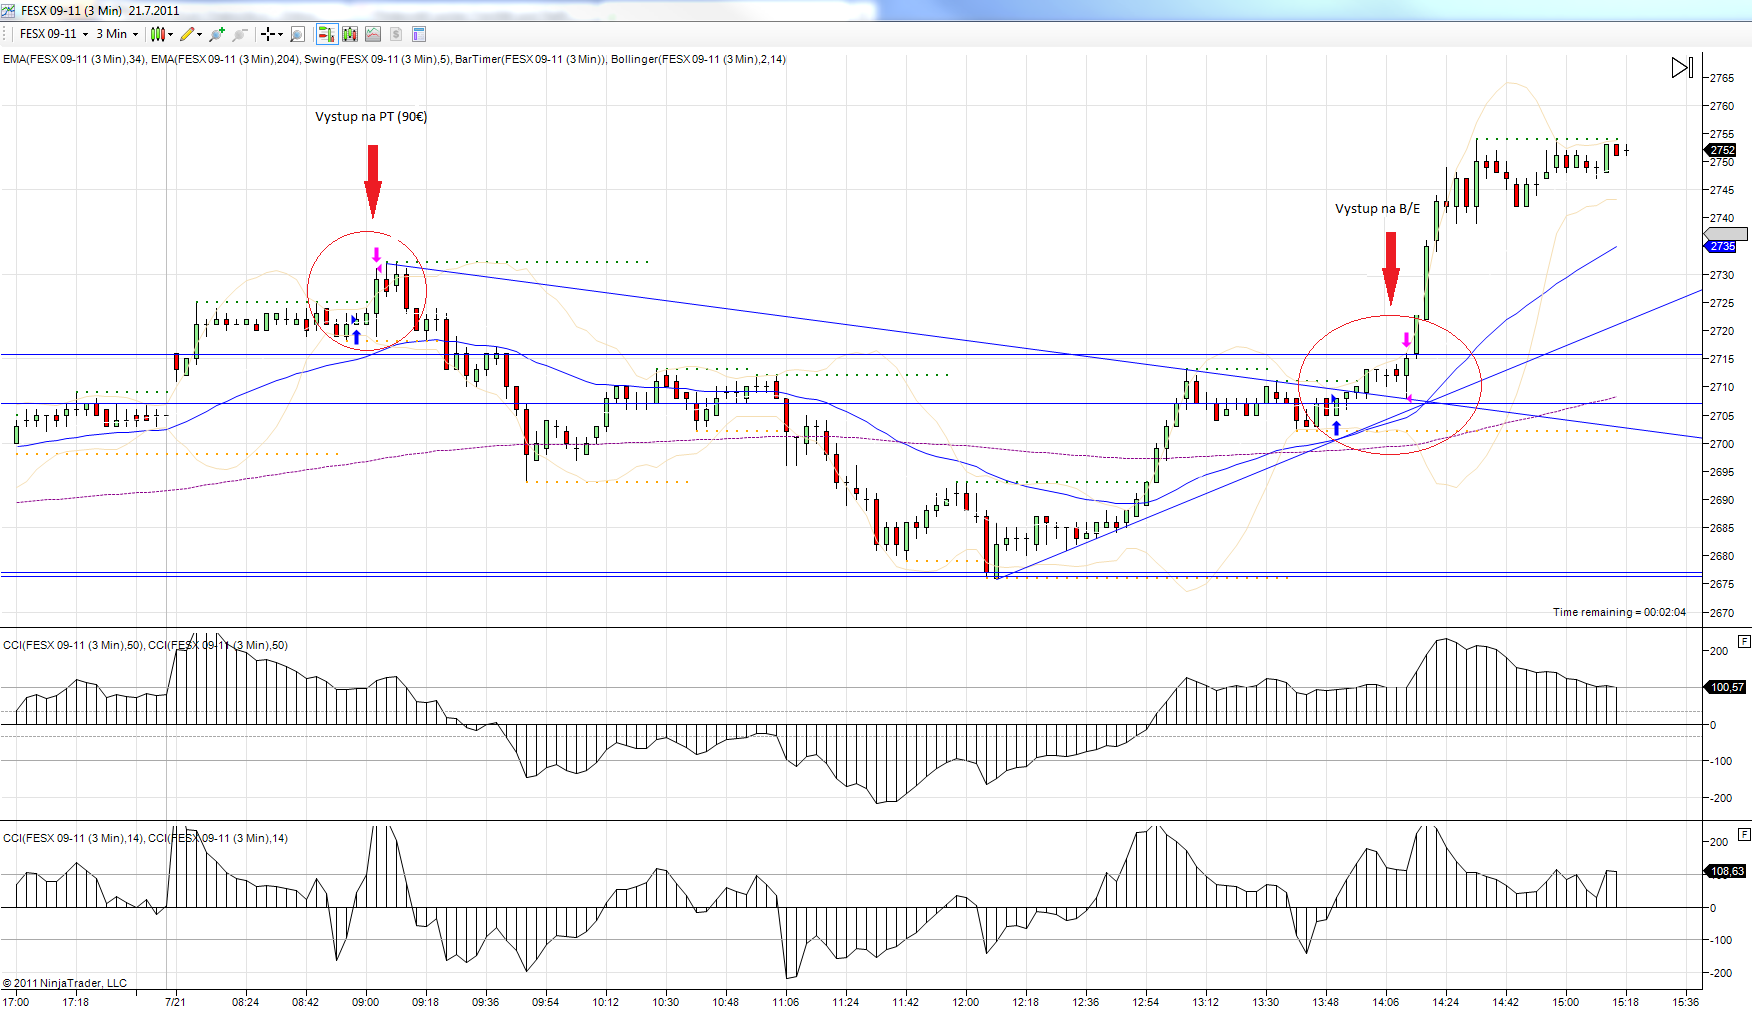Select the grey empty price marker
The height and width of the screenshot is (1014, 1752).
click(x=1726, y=234)
